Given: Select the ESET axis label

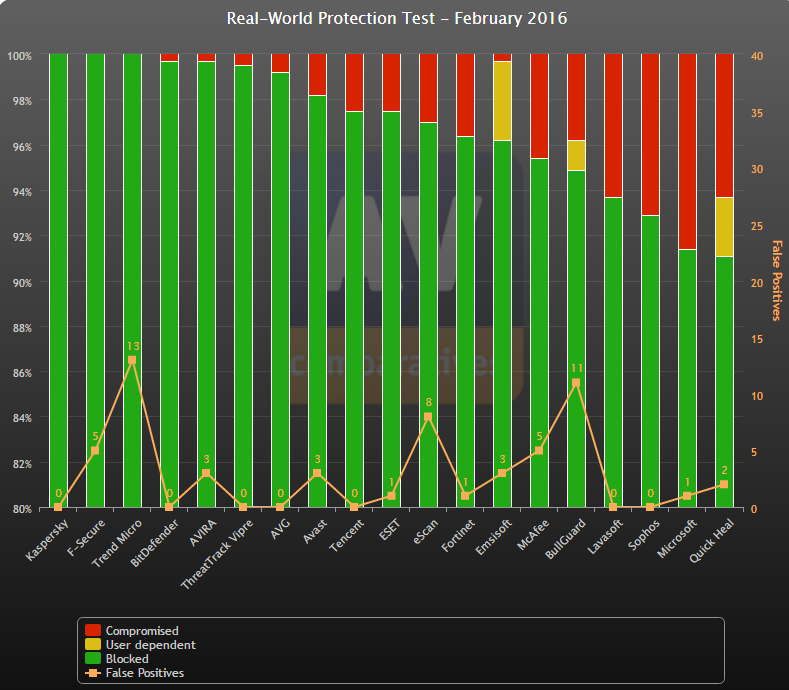Looking at the screenshot, I should (x=389, y=530).
